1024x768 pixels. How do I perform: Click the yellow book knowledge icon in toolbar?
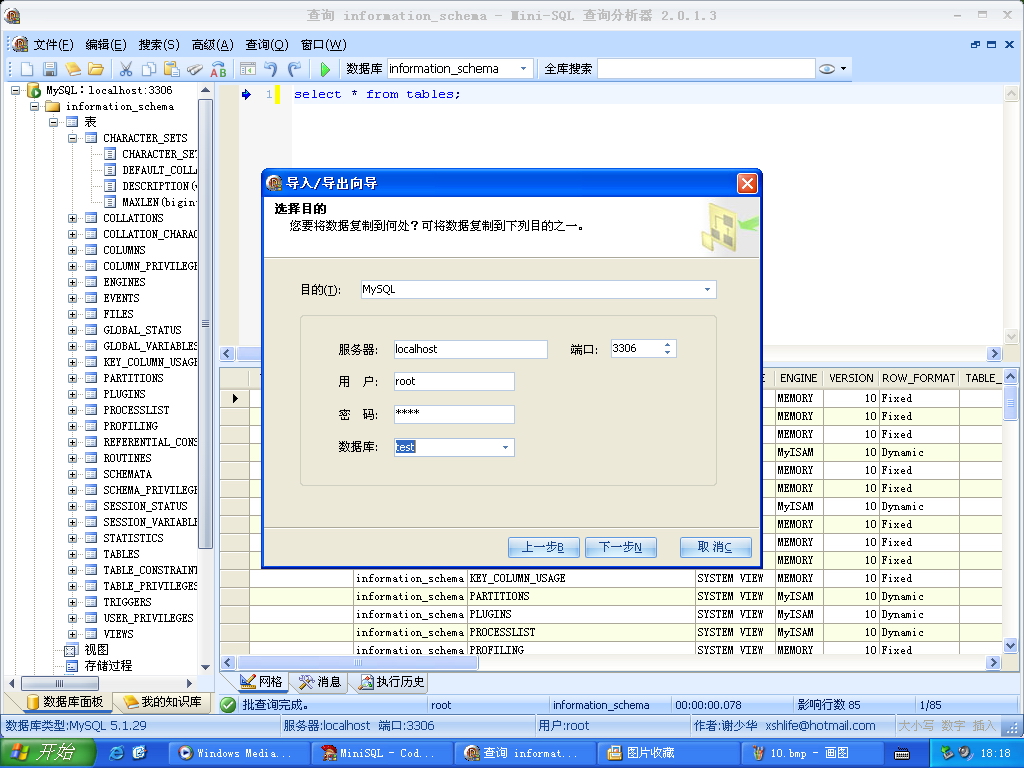[72, 69]
